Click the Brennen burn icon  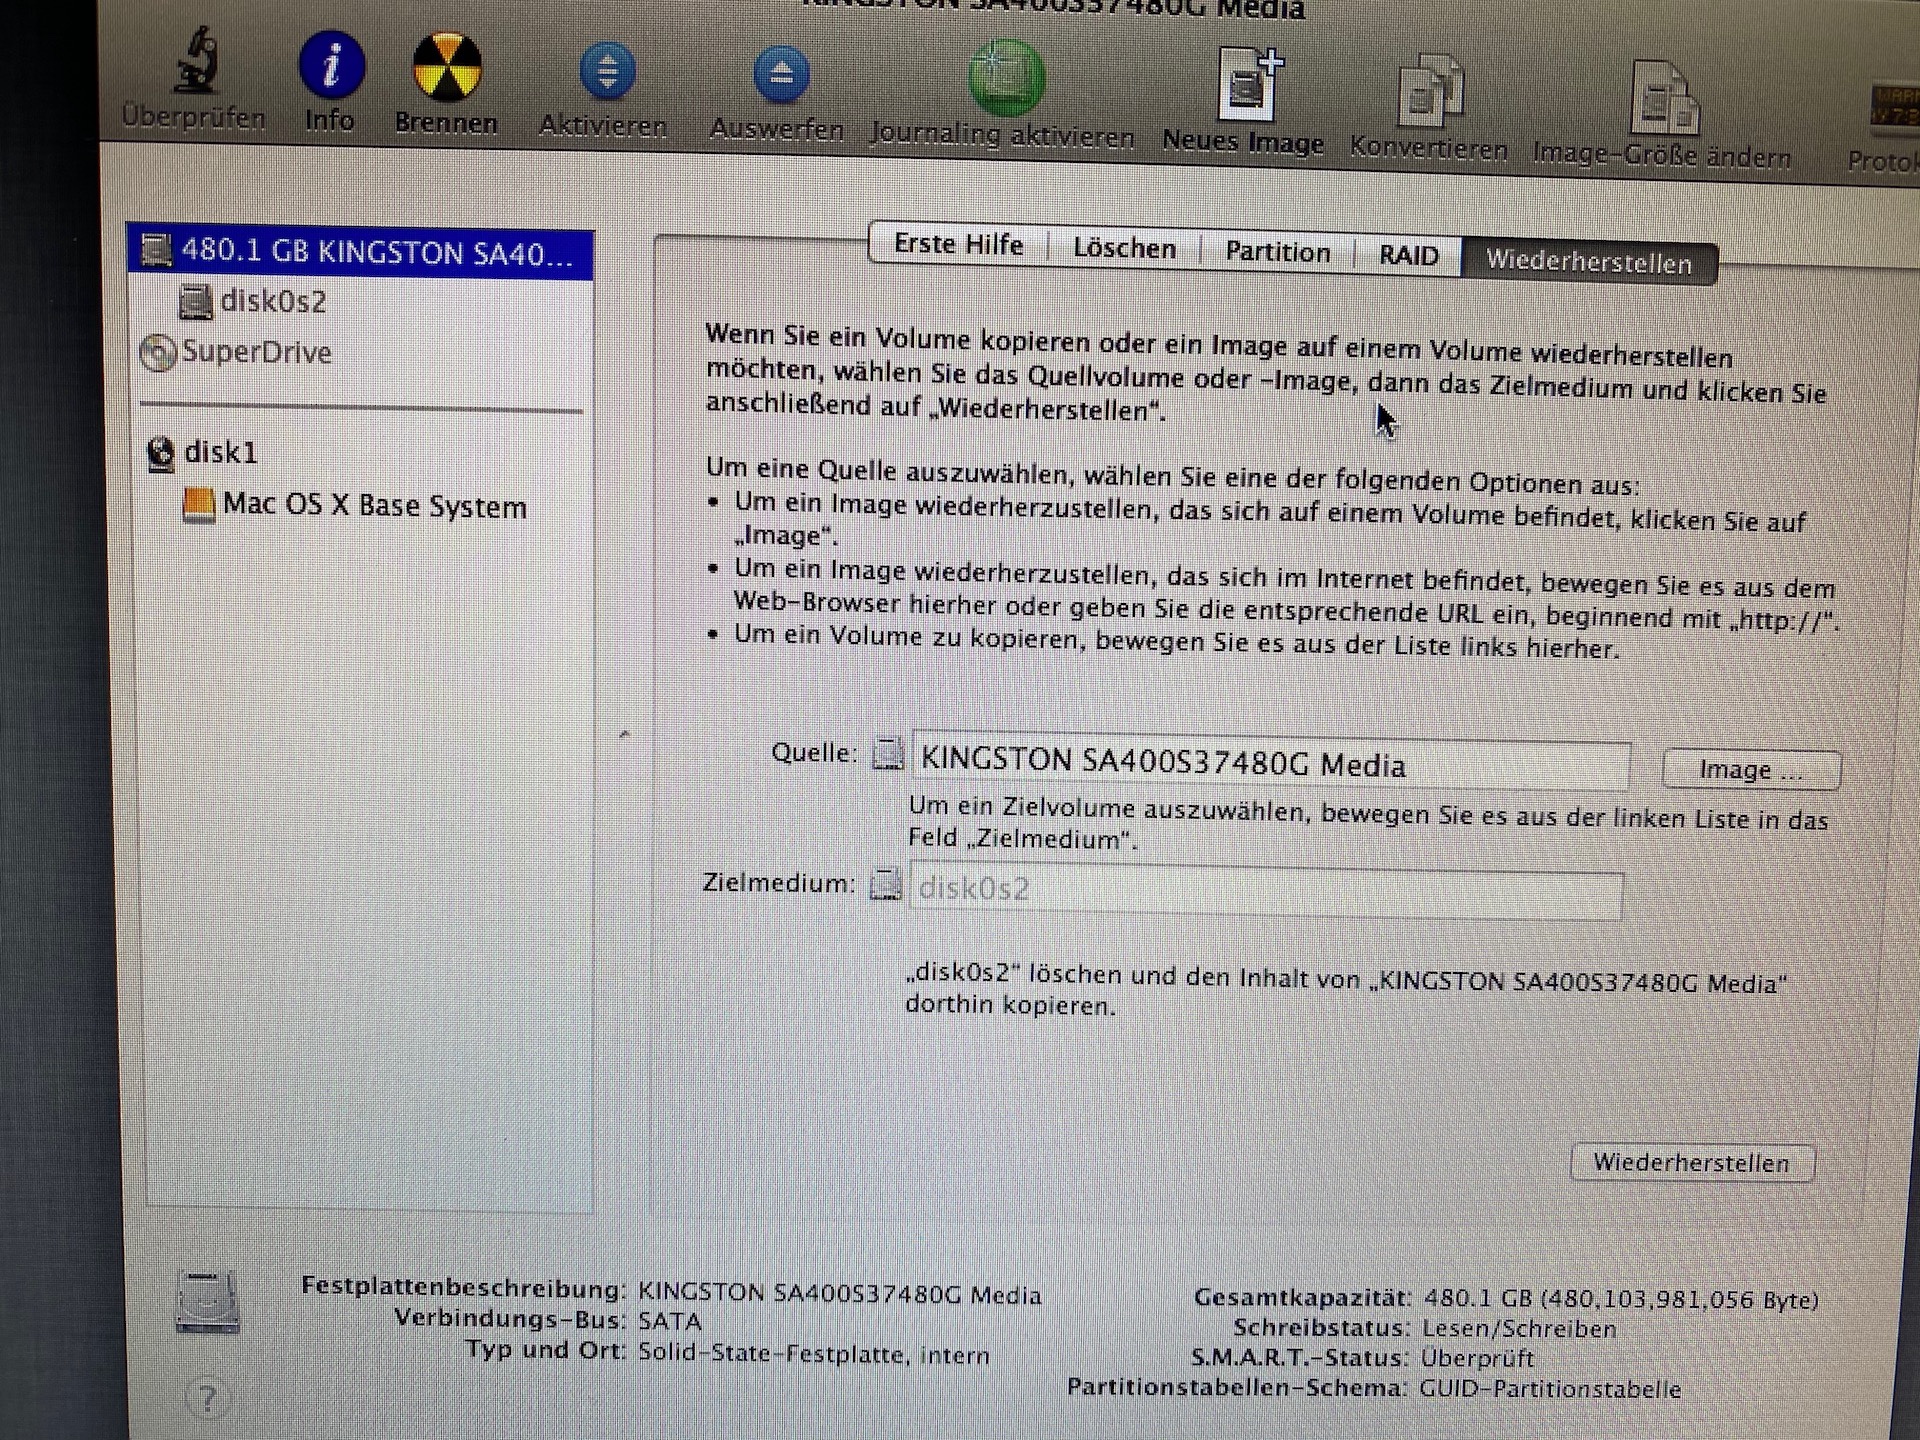(447, 68)
